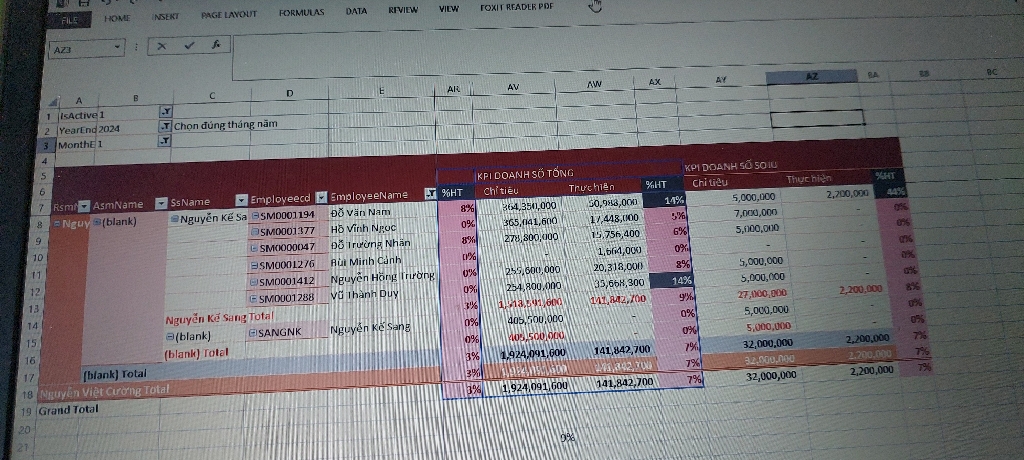Click the formula bar Enter checkmark icon
The image size is (1024, 460).
[x=188, y=45]
